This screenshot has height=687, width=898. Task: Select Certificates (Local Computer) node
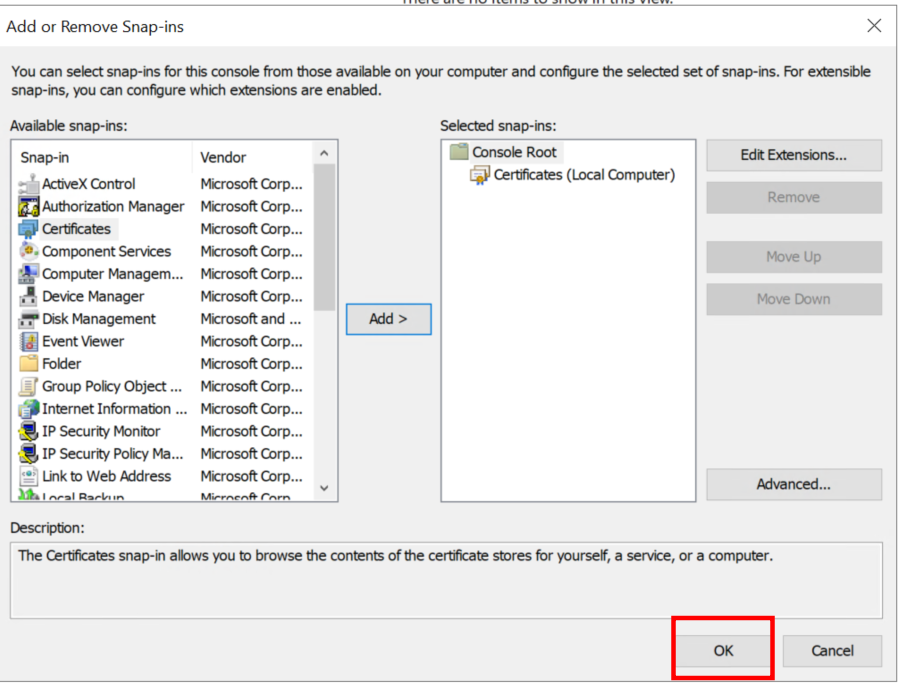click(x=584, y=175)
